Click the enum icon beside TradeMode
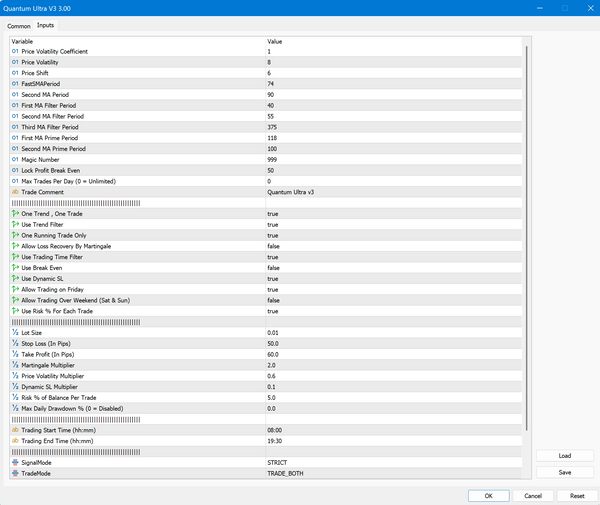This screenshot has width=600, height=505. (15, 473)
